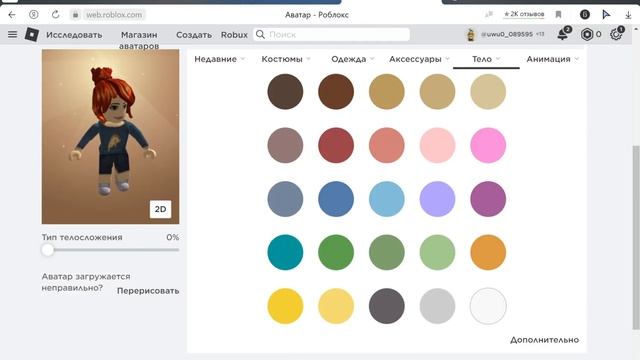Click the site lock security icon

point(76,15)
